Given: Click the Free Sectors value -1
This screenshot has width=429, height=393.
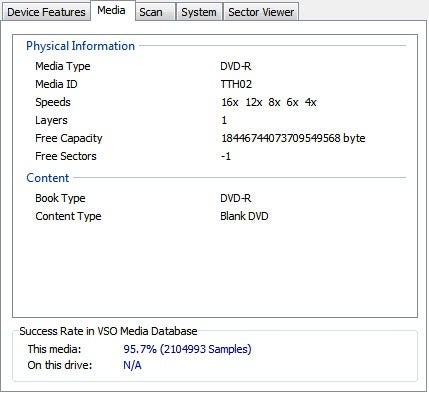Looking at the screenshot, I should (x=226, y=156).
